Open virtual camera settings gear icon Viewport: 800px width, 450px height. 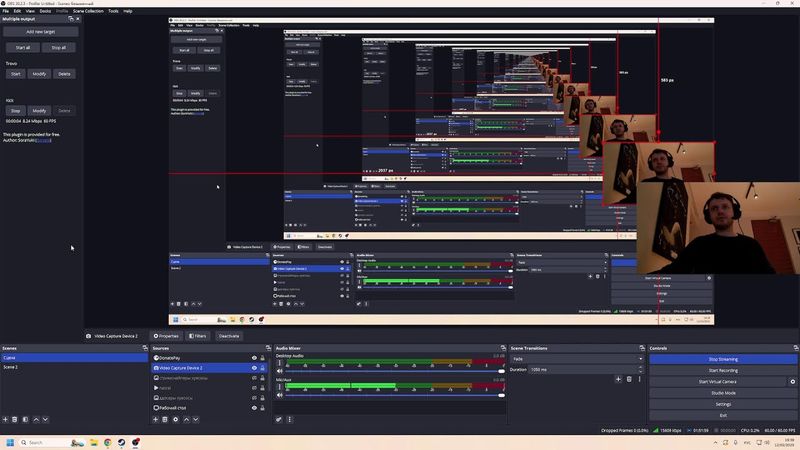point(793,381)
